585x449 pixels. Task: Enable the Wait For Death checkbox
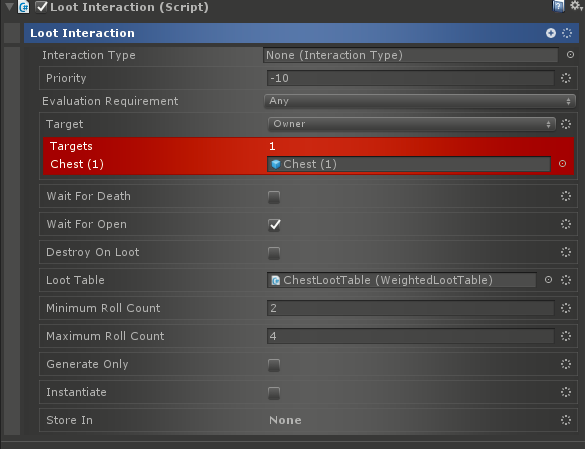click(274, 197)
